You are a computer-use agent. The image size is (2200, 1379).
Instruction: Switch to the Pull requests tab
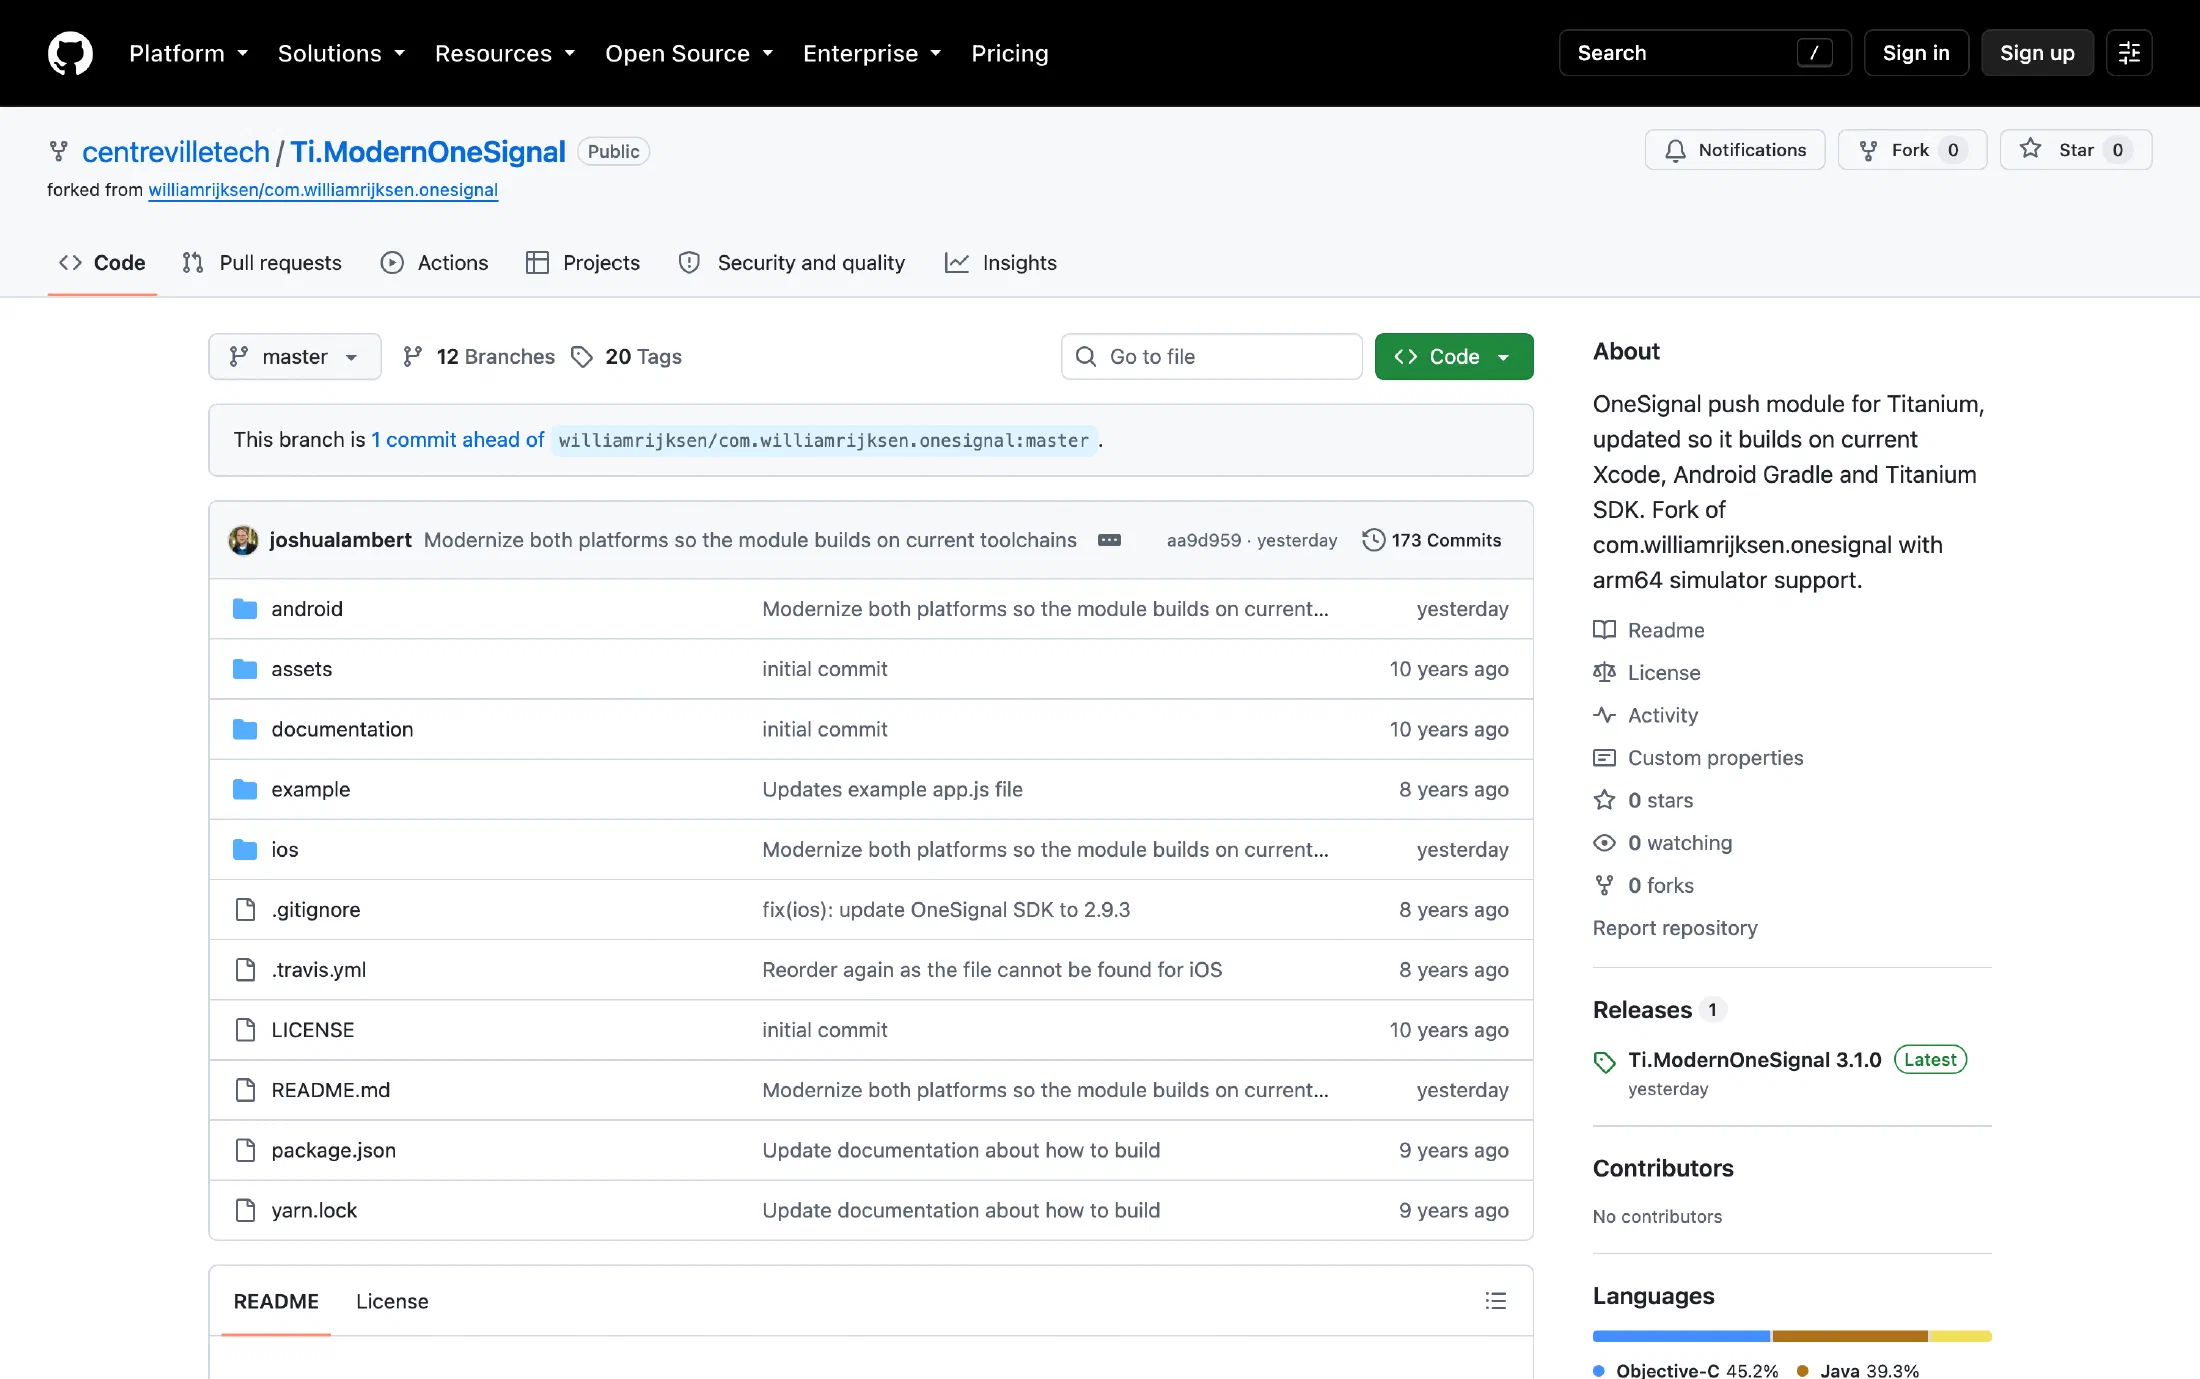pyautogui.click(x=262, y=263)
